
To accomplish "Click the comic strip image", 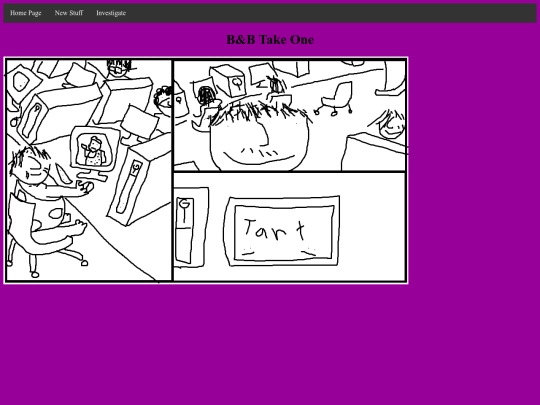I will [x=206, y=170].
